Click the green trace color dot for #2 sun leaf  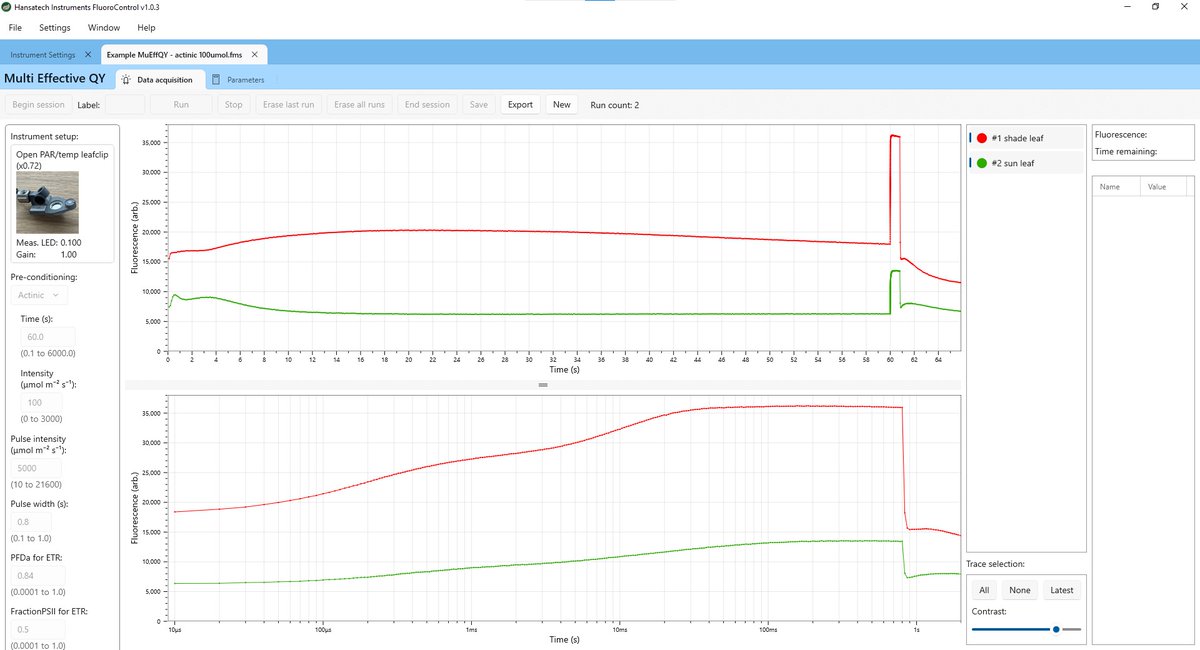[981, 162]
